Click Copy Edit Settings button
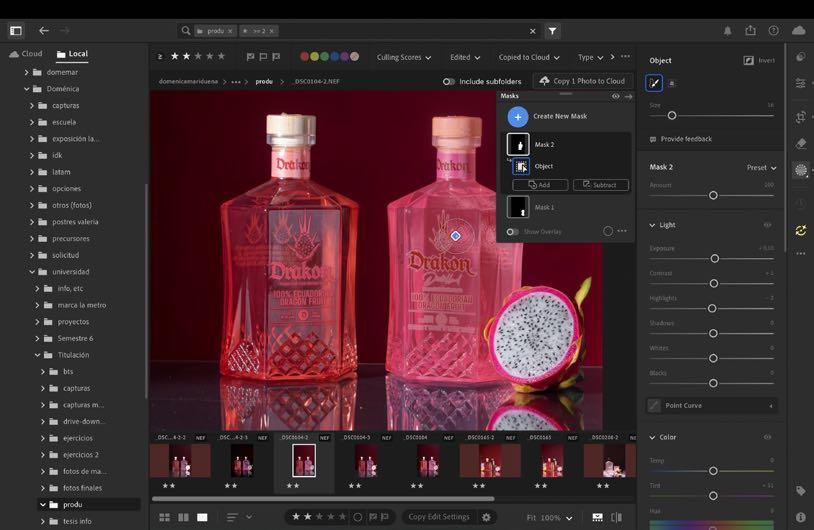 click(439, 517)
